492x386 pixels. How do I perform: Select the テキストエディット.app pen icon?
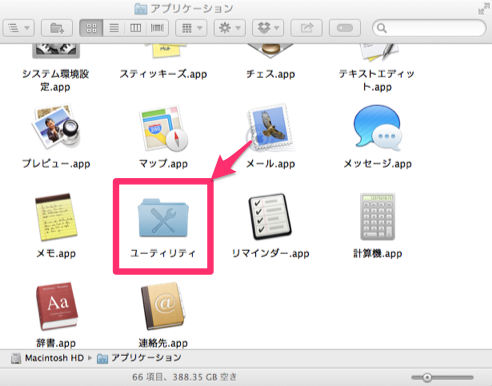379,53
